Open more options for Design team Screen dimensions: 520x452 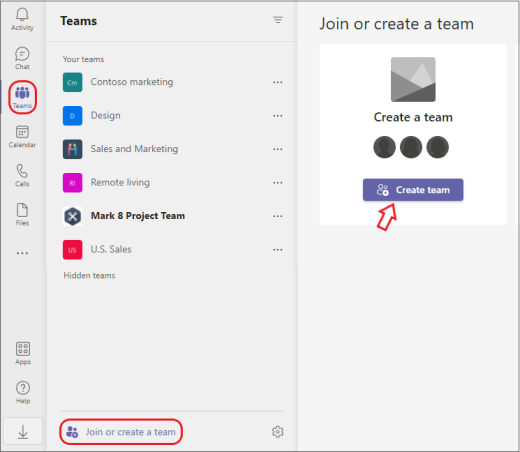(x=278, y=116)
